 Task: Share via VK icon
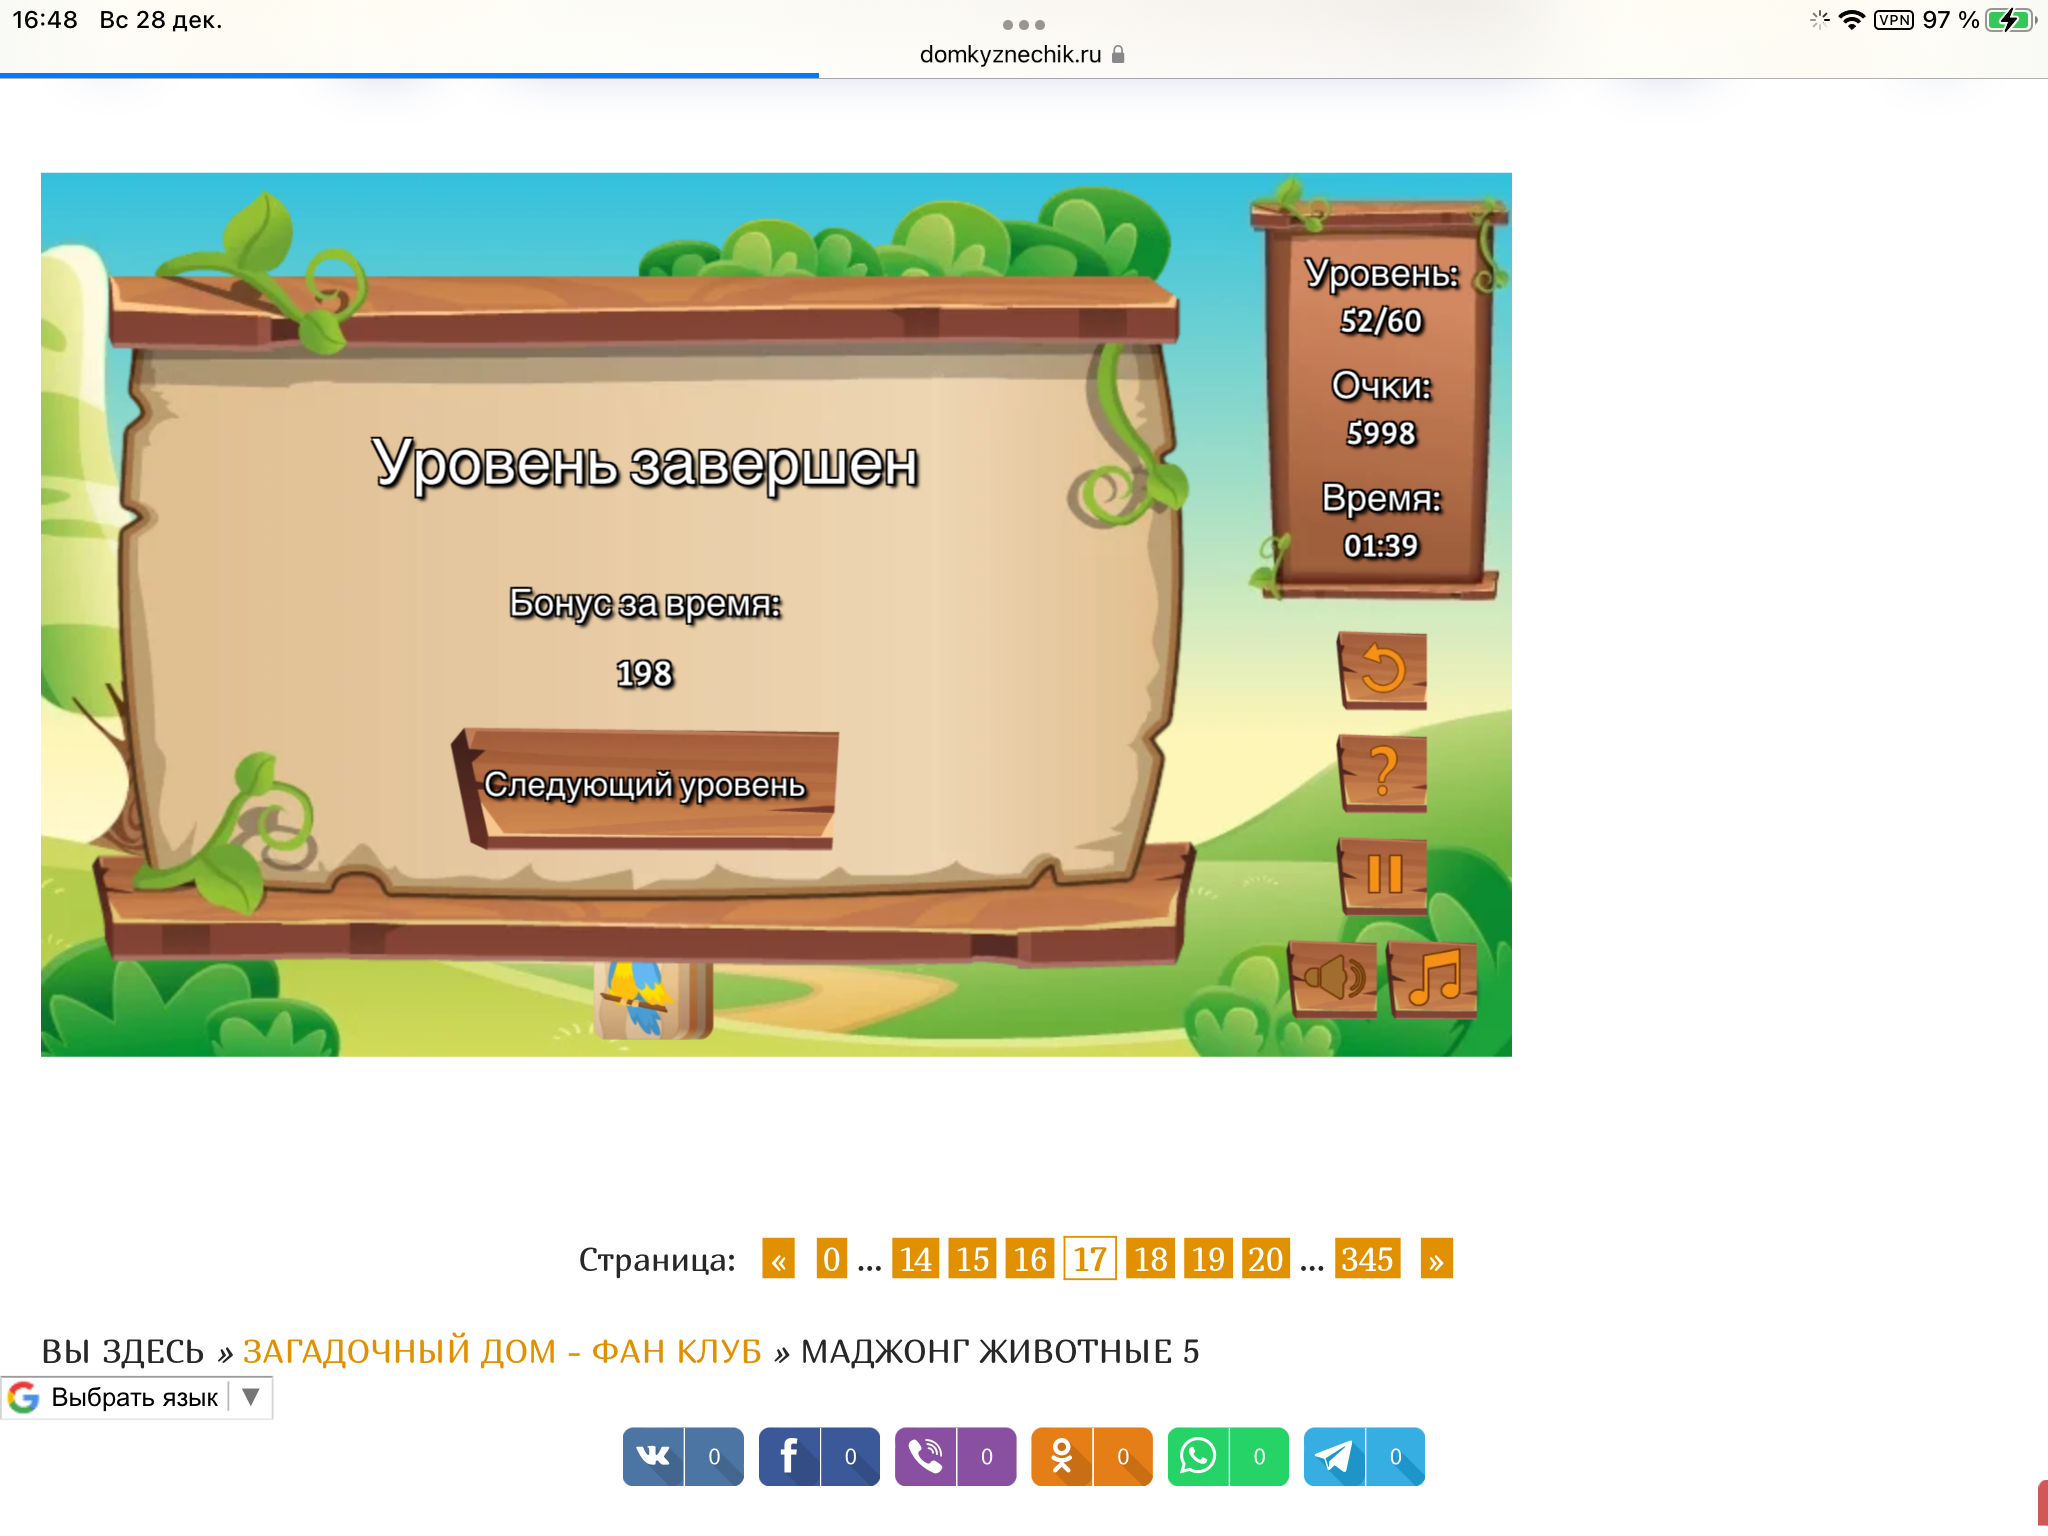pyautogui.click(x=654, y=1457)
